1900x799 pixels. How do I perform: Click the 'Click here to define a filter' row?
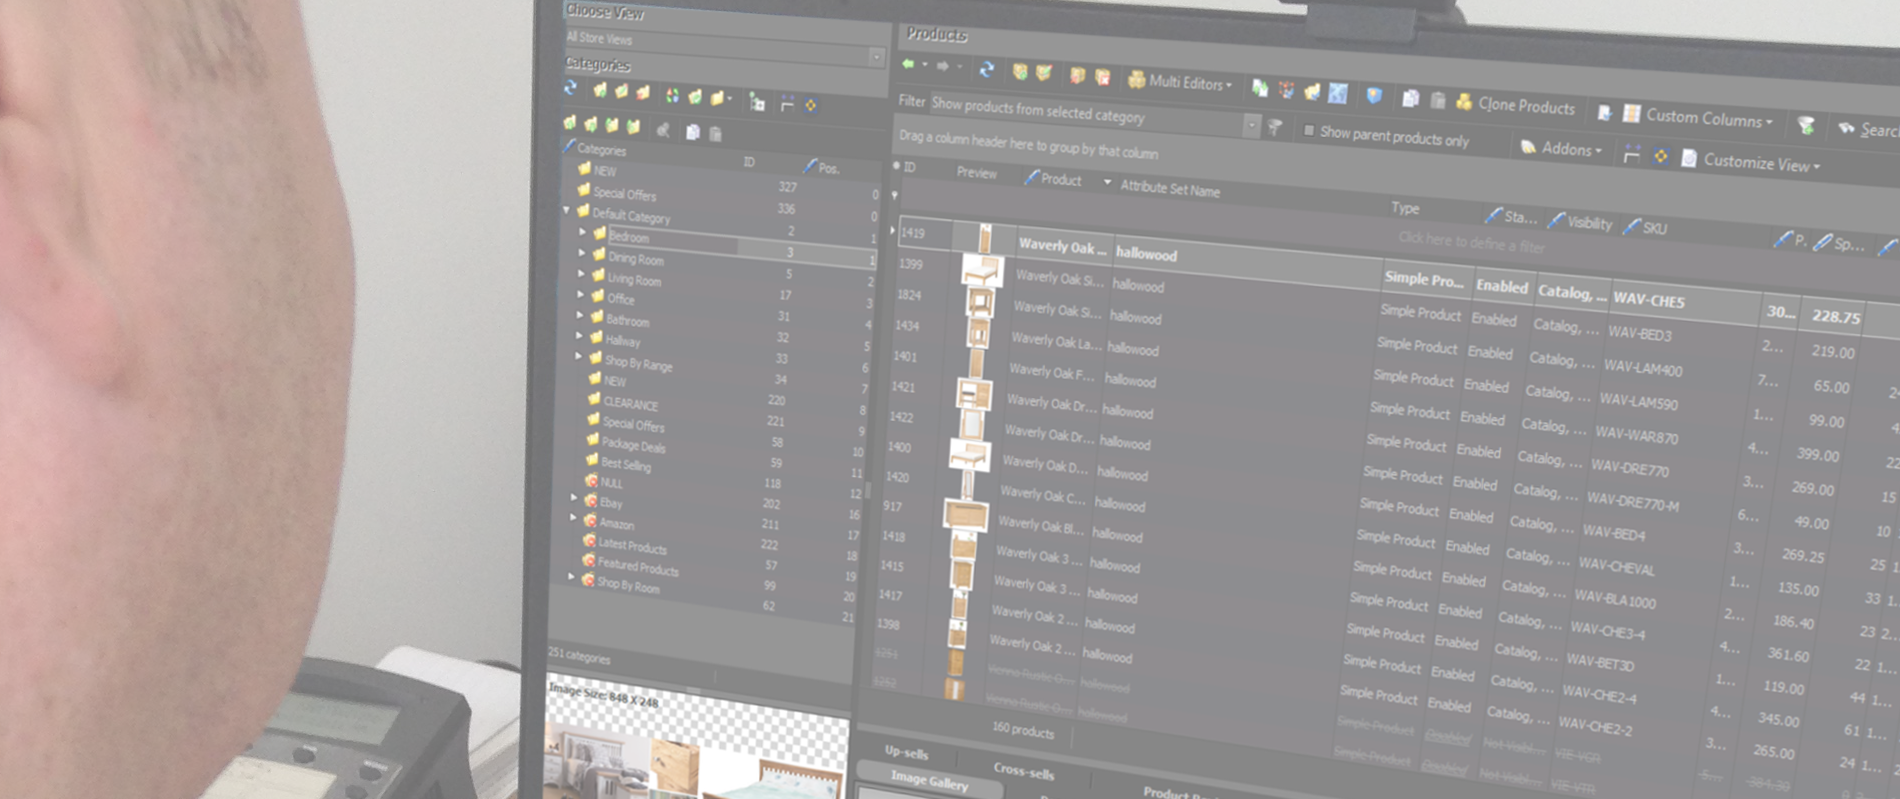point(1471,242)
